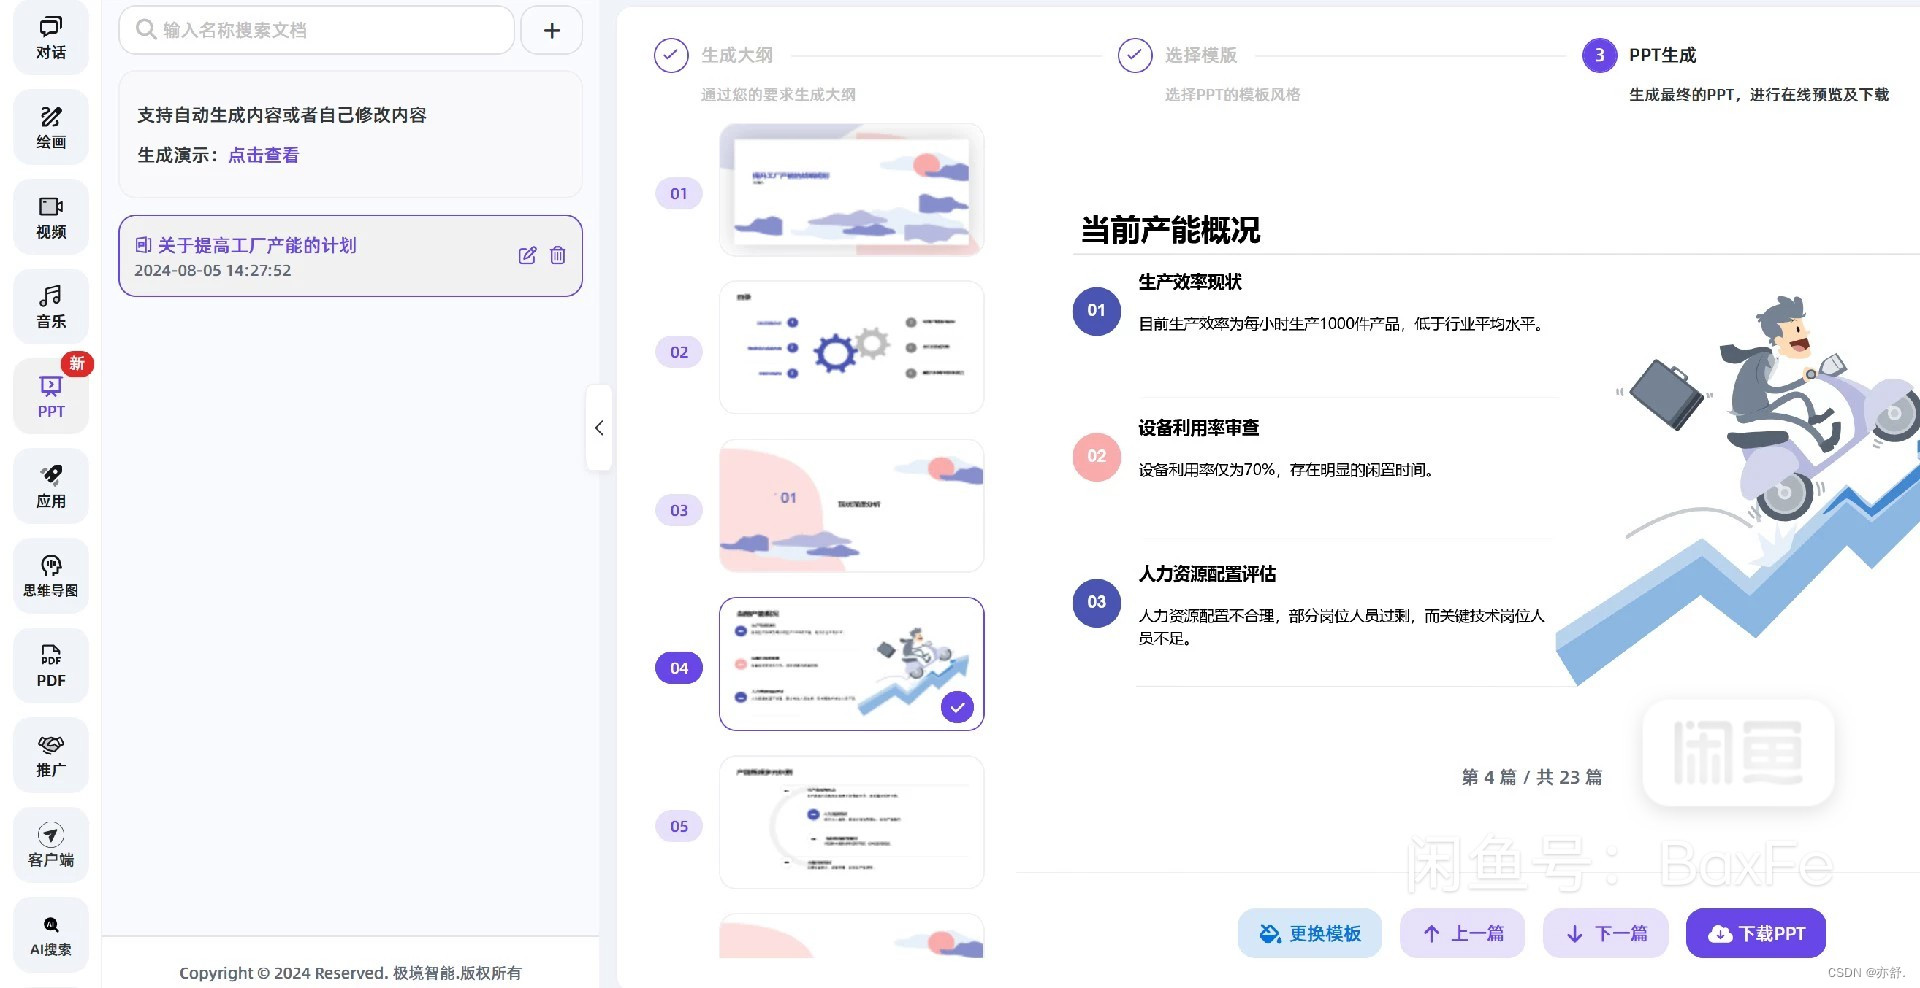The width and height of the screenshot is (1920, 988).
Task: Click the 下载PPT download button
Action: tap(1755, 933)
